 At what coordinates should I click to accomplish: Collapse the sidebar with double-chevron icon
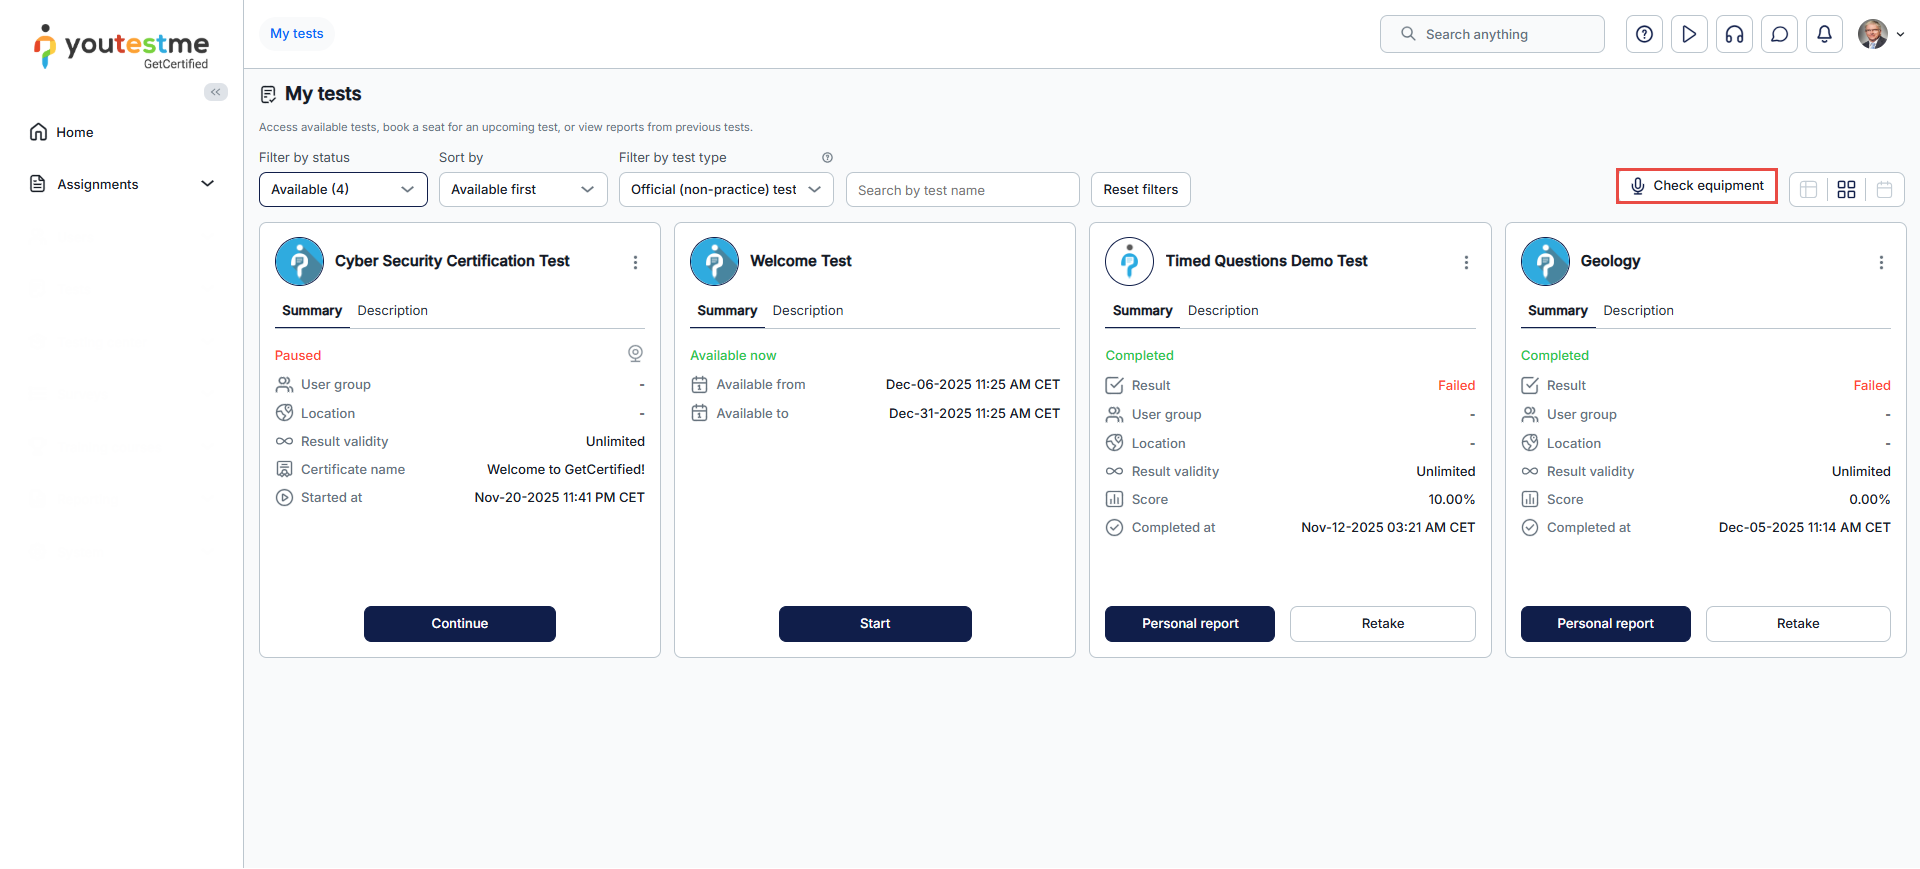coord(215,92)
